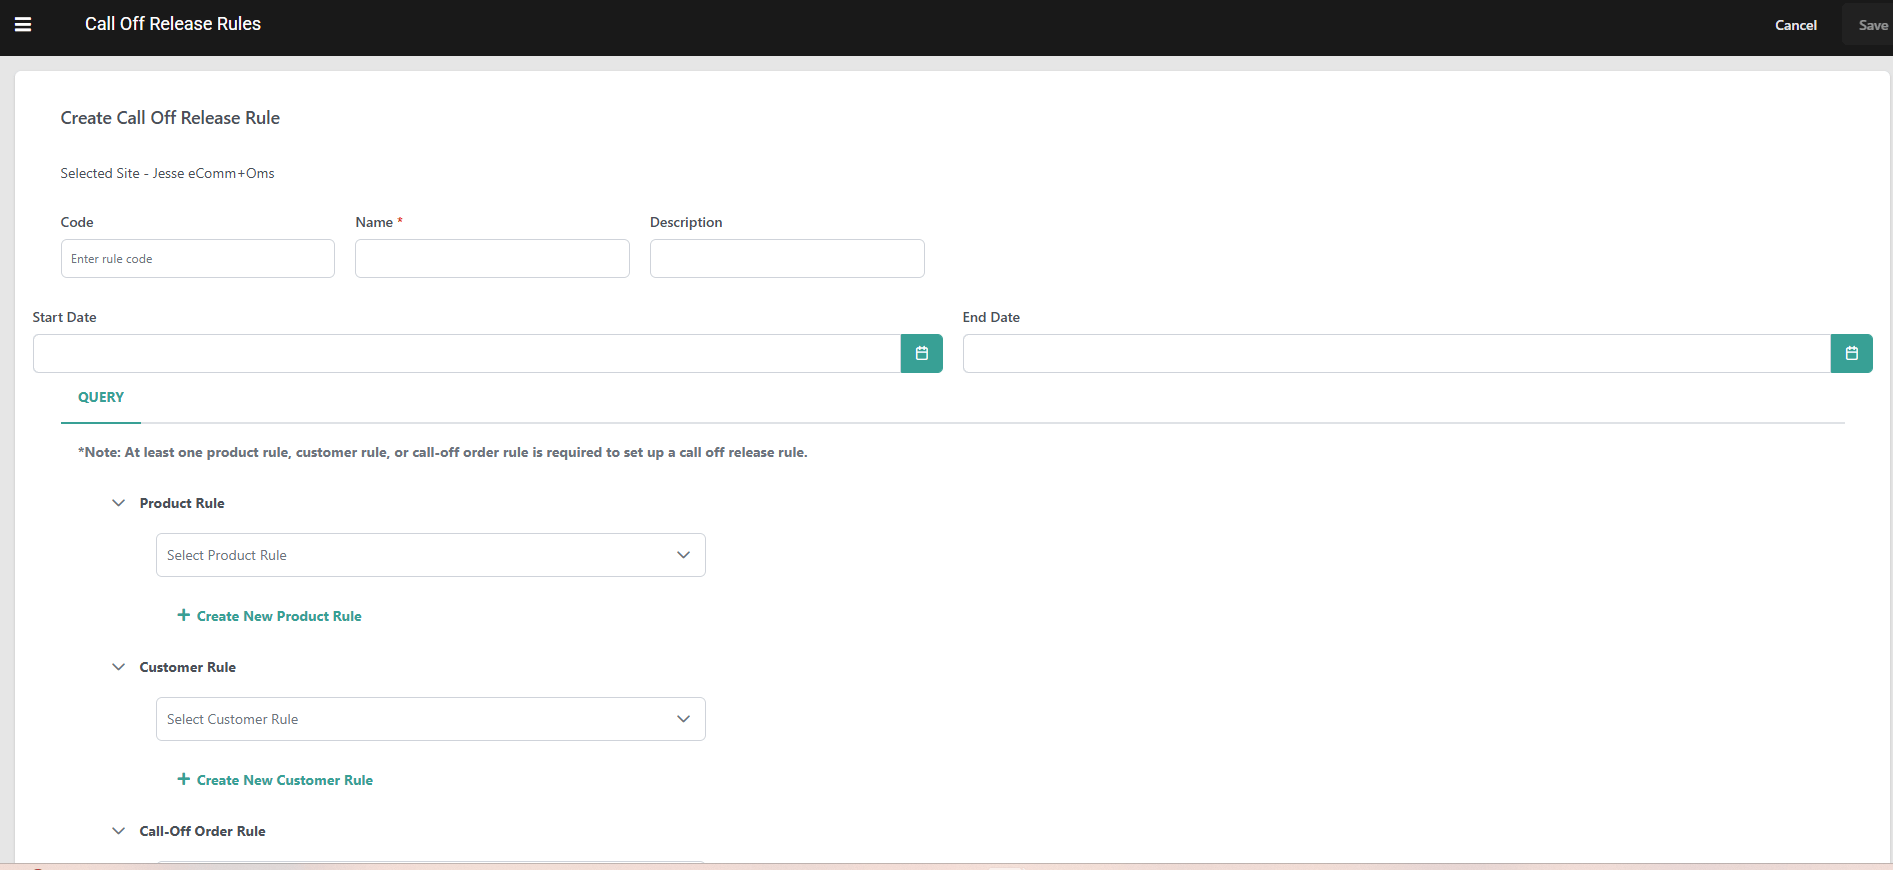The height and width of the screenshot is (870, 1893).
Task: Collapse the Product Rule section
Action: 118,503
